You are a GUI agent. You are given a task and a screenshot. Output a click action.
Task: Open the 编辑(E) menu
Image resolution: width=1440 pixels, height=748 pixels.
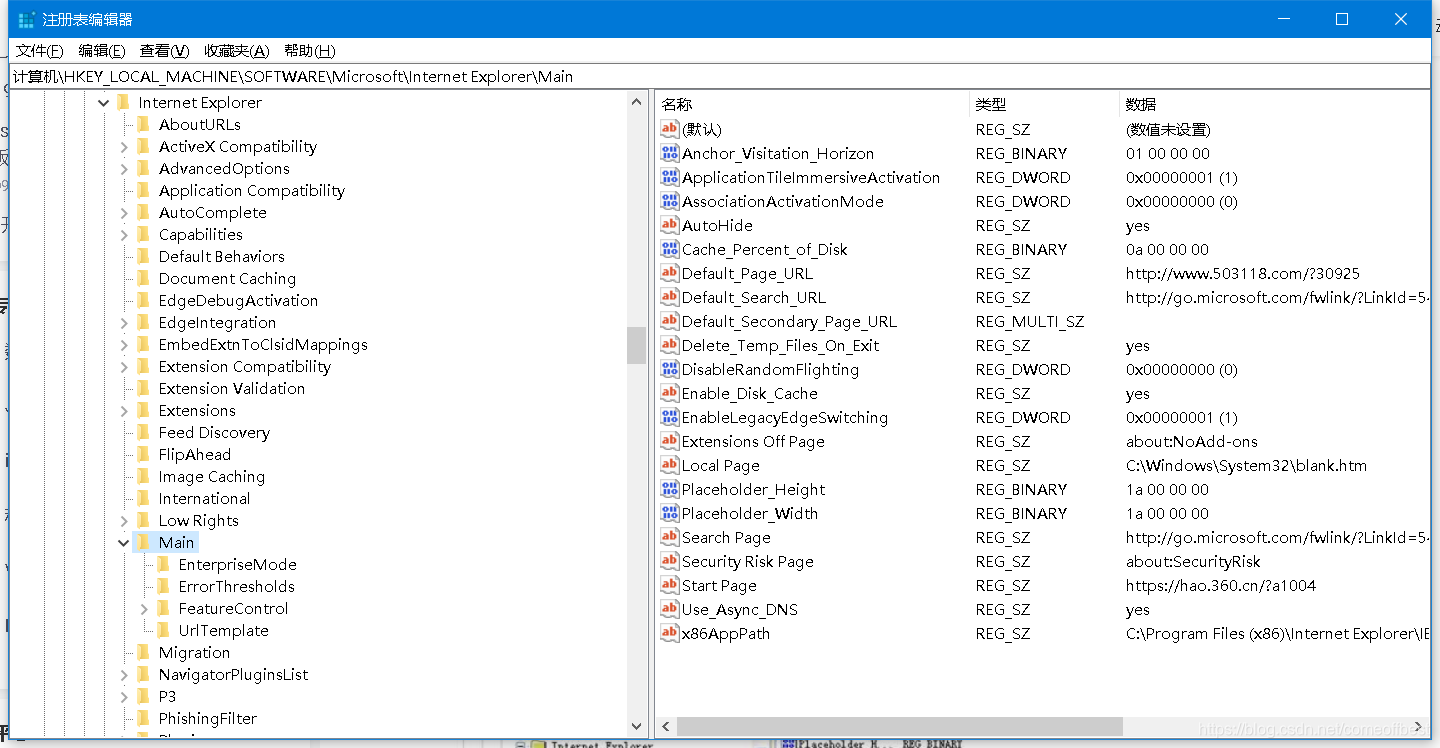(102, 51)
